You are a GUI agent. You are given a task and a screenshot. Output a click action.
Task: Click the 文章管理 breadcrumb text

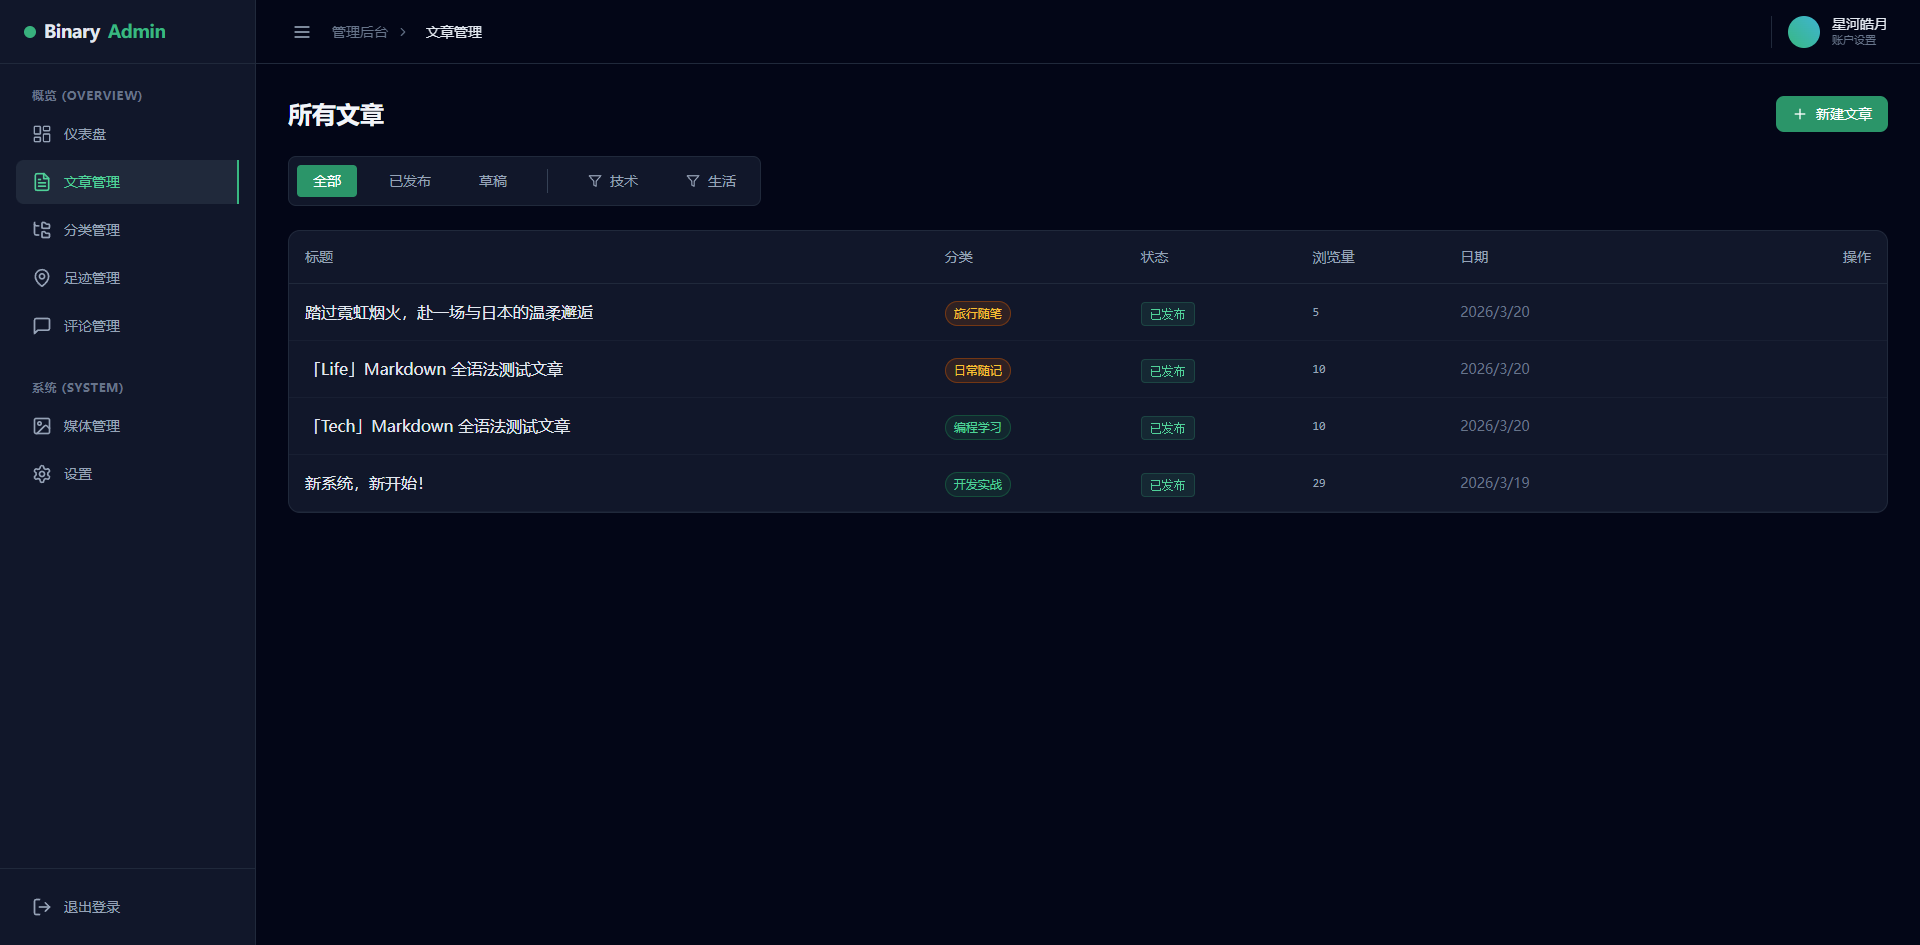(454, 32)
